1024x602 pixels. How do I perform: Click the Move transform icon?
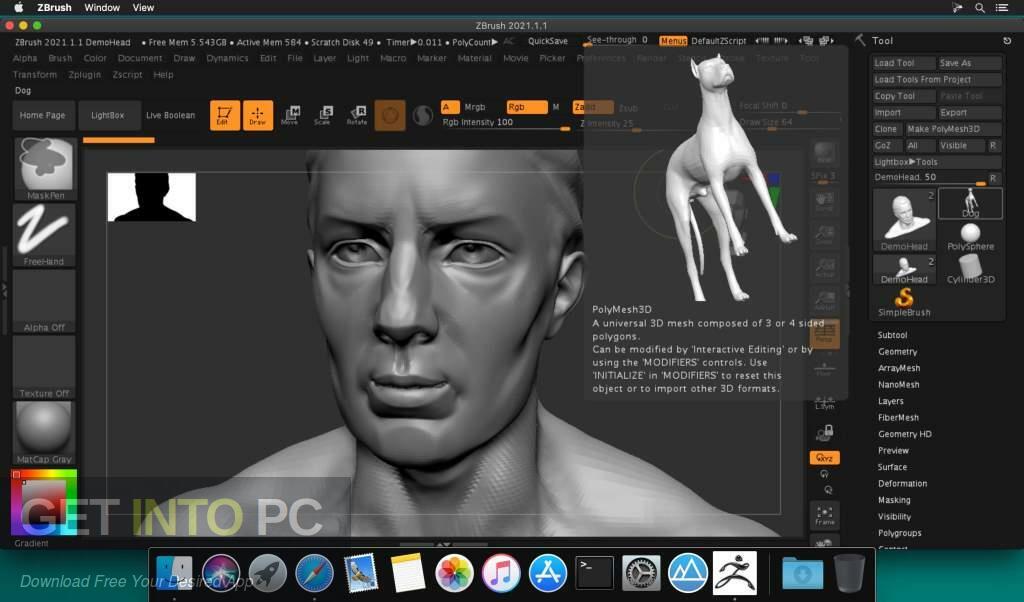(290, 115)
